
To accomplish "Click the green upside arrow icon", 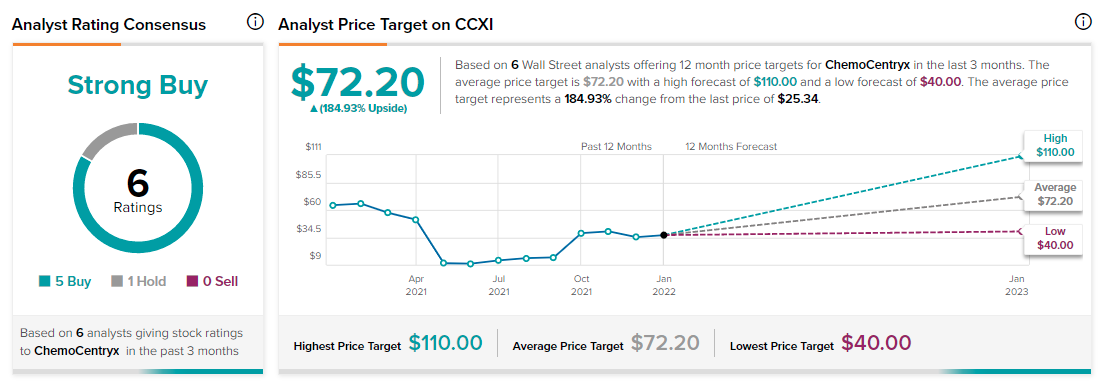I will [x=314, y=109].
